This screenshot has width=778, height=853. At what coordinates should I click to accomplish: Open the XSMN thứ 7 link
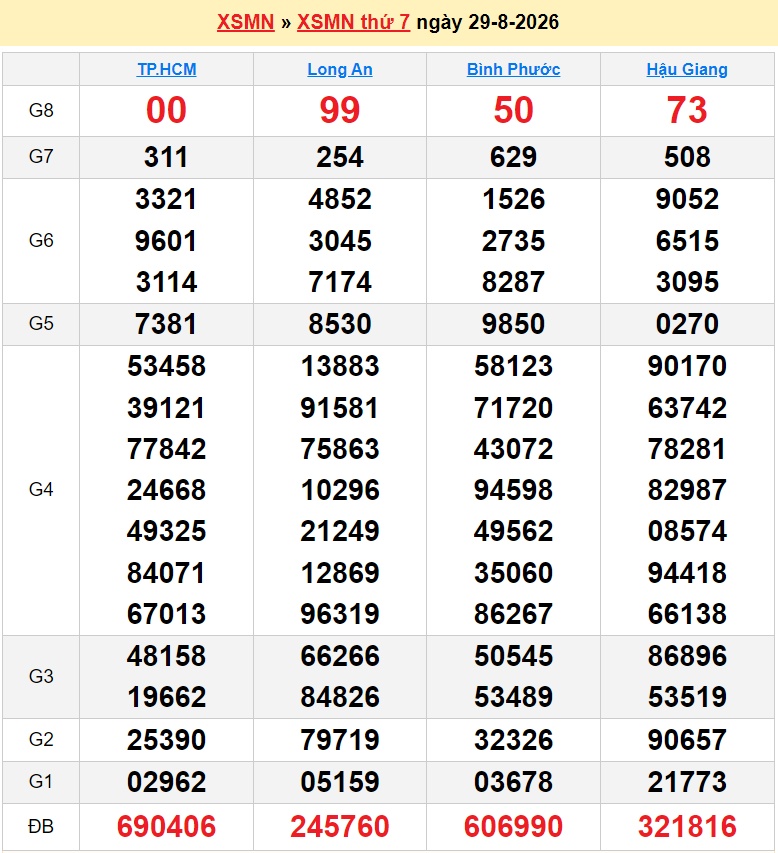(x=353, y=22)
